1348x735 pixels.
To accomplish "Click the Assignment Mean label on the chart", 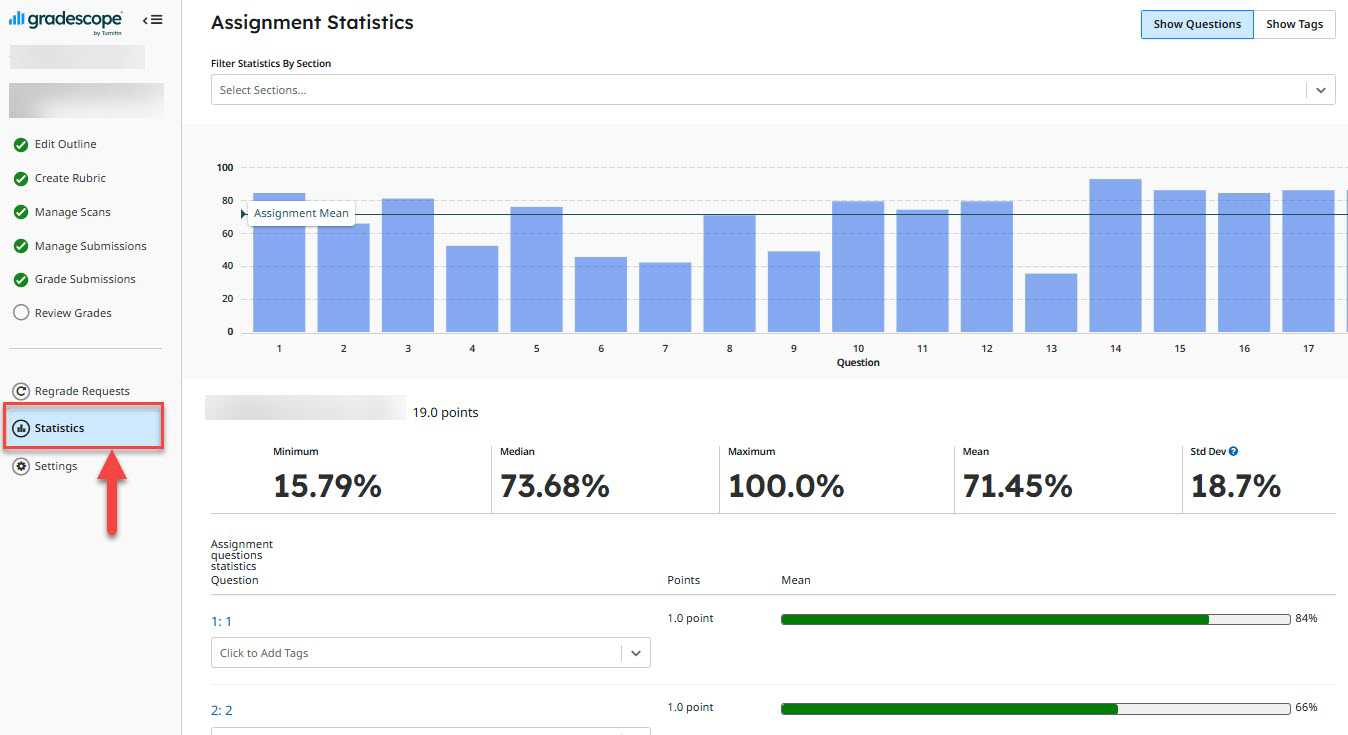I will tap(301, 213).
